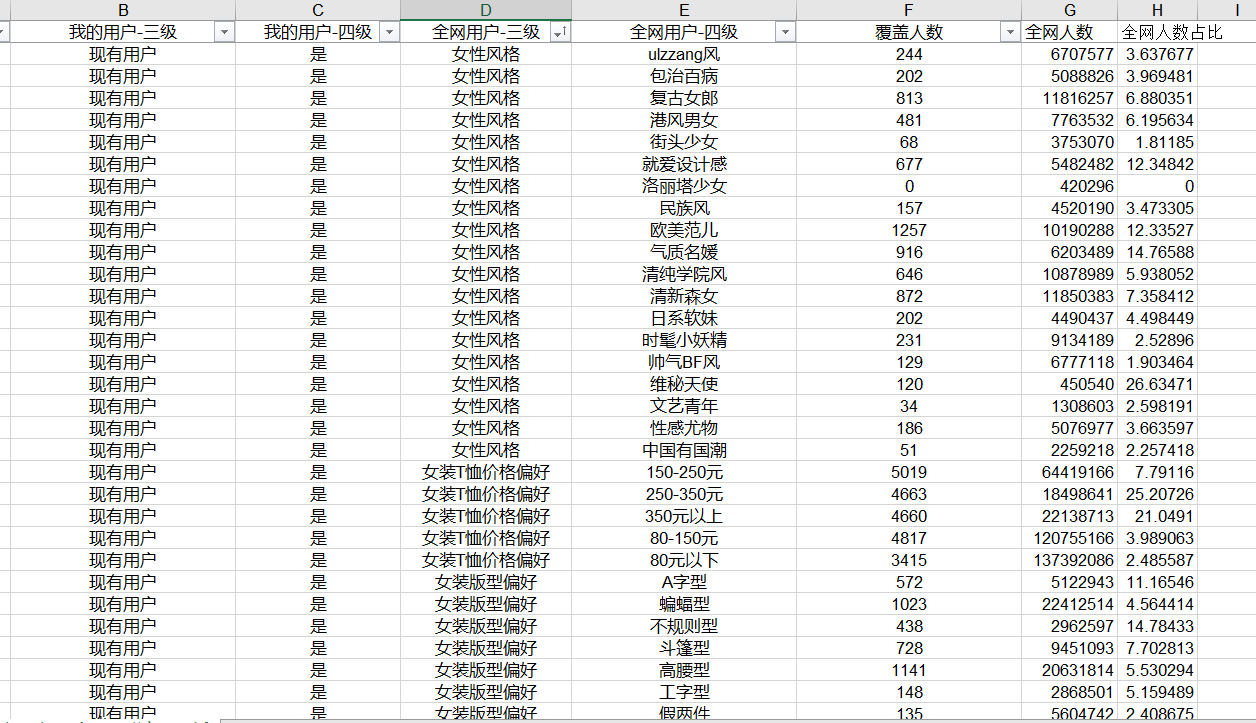Select the cell 街头少女
Screen dimensions: 1256x723
pyautogui.click(x=684, y=142)
